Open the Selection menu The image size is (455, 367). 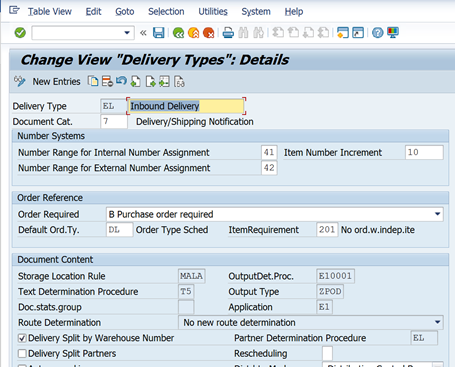click(x=166, y=11)
